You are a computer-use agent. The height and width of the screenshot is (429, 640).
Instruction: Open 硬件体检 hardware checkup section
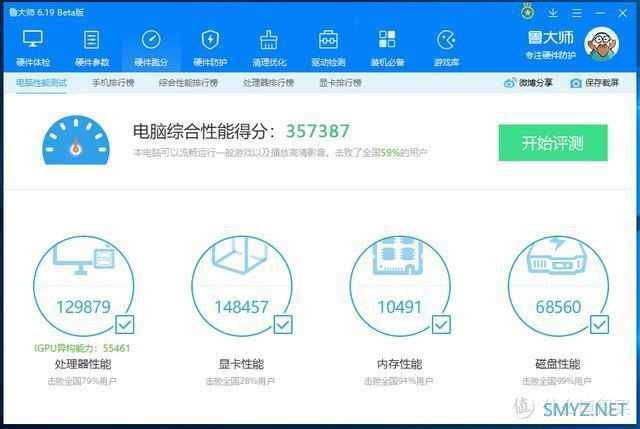point(33,48)
